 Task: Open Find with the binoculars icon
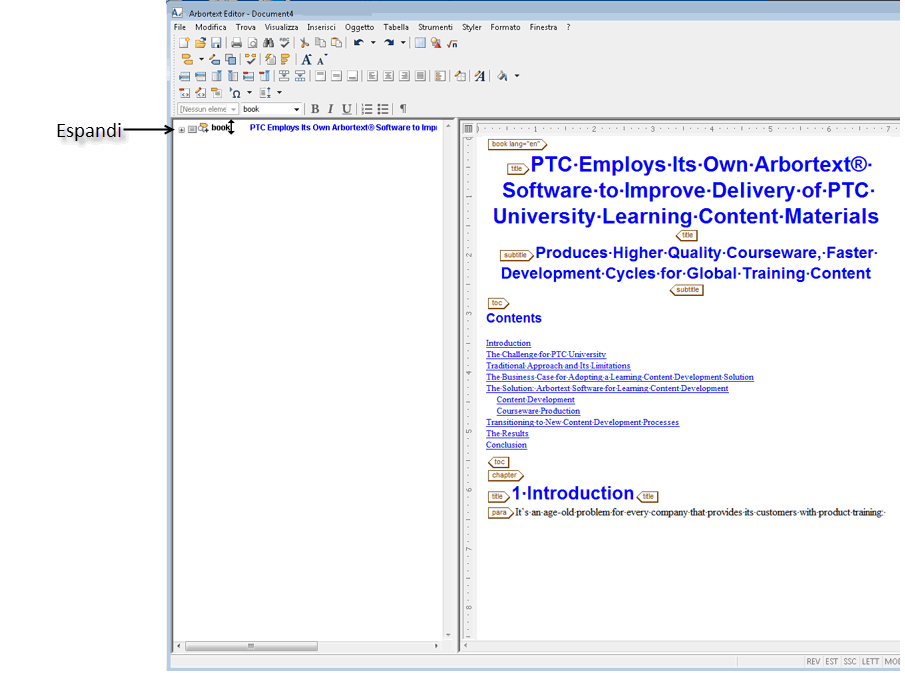click(x=268, y=43)
